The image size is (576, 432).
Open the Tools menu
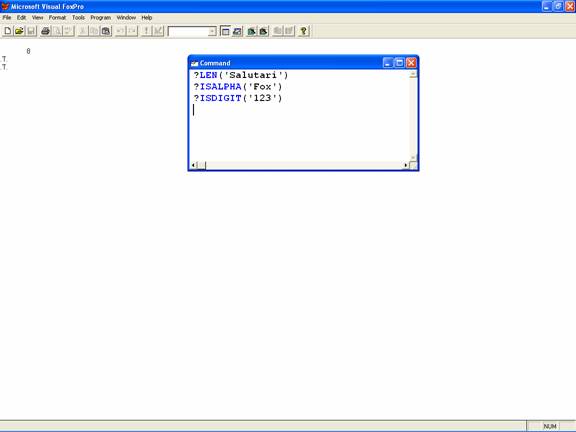click(x=78, y=18)
